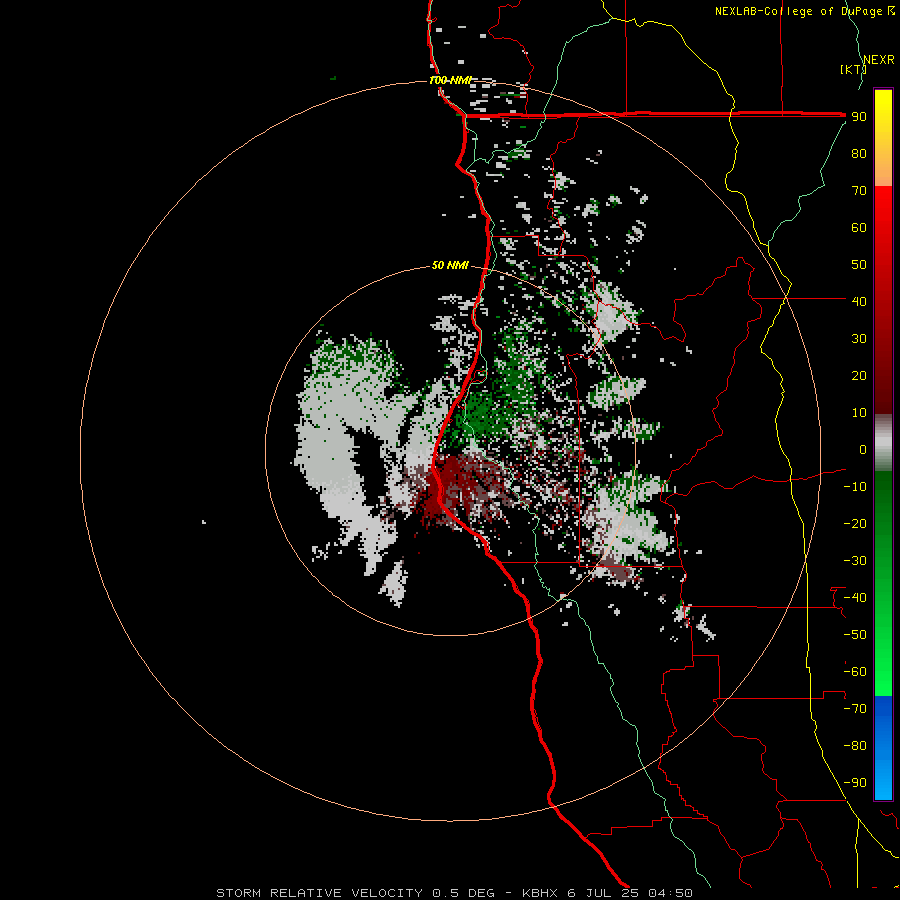This screenshot has height=900, width=900.
Task: Click the KBHX station identifier in the caption
Action: (x=540, y=893)
